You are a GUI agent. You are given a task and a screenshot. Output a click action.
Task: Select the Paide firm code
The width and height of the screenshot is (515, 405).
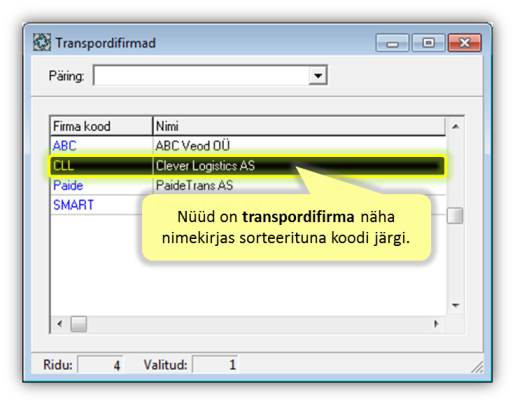point(68,185)
